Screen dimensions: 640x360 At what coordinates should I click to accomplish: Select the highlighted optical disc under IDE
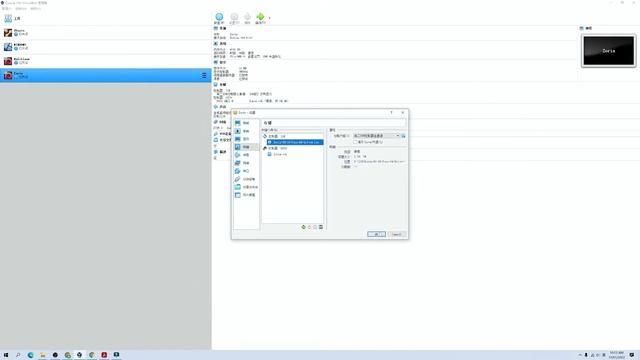295,142
